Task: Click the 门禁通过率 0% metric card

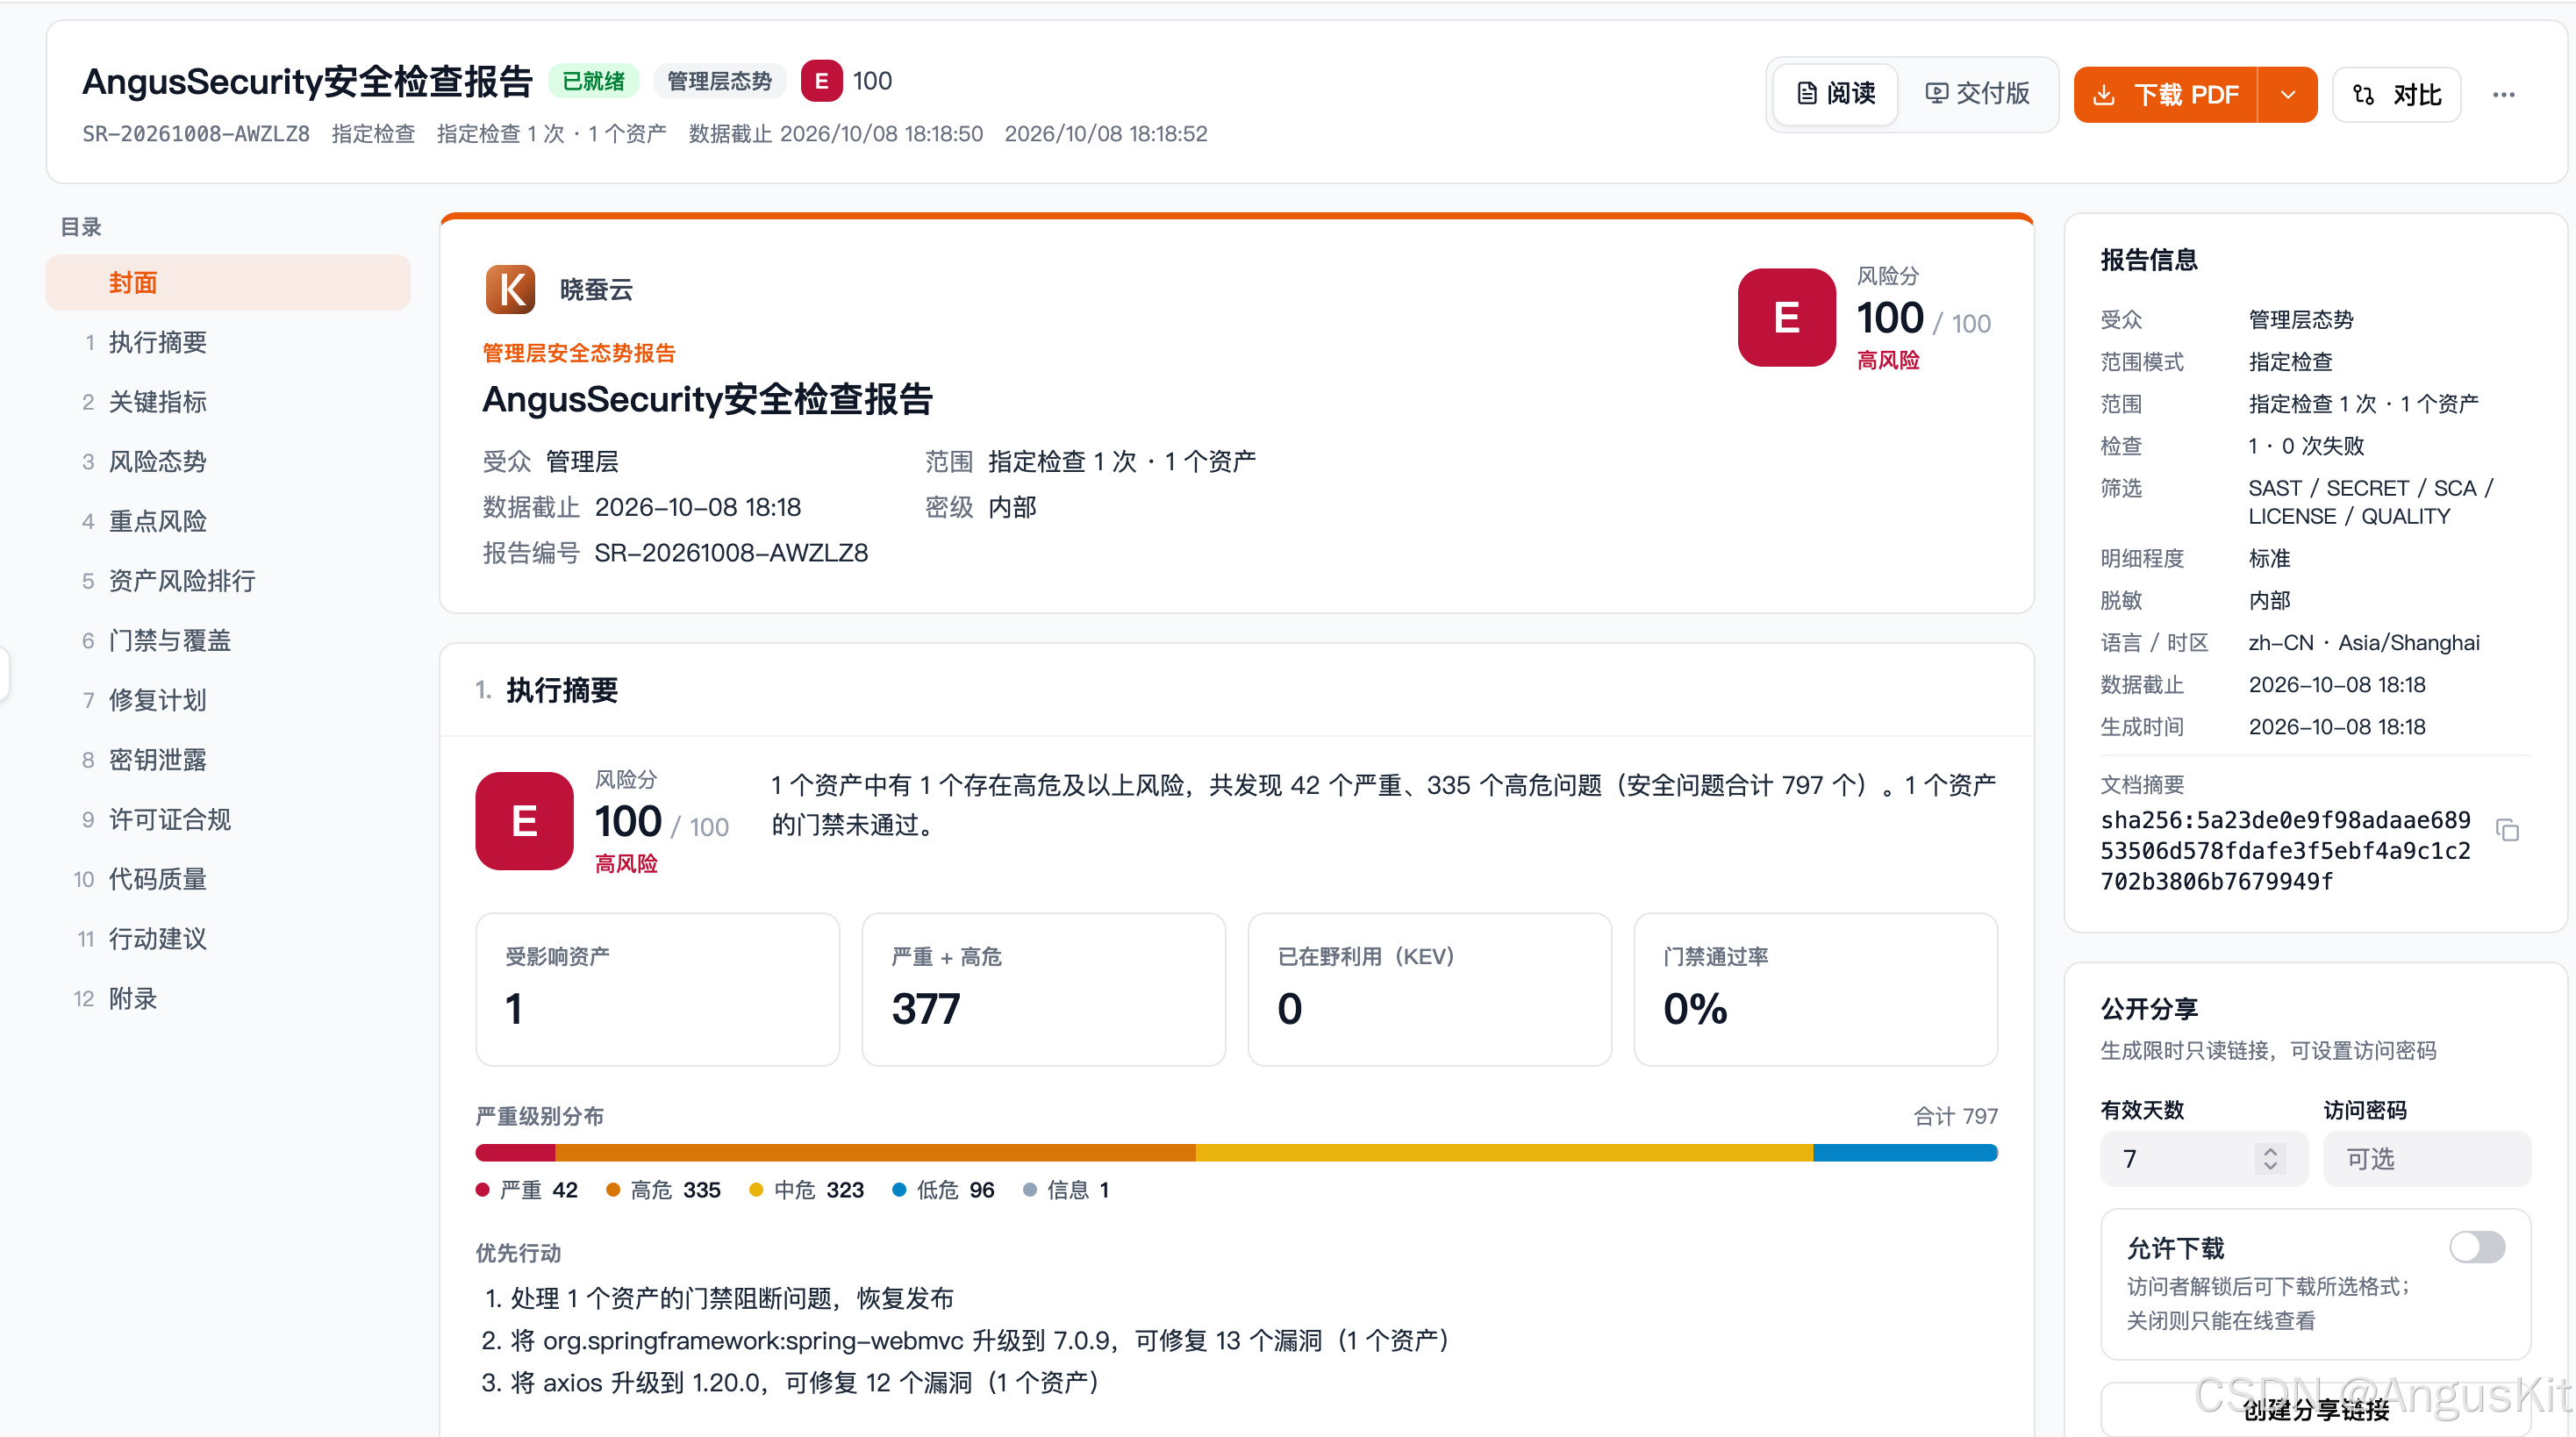Action: (x=1816, y=989)
